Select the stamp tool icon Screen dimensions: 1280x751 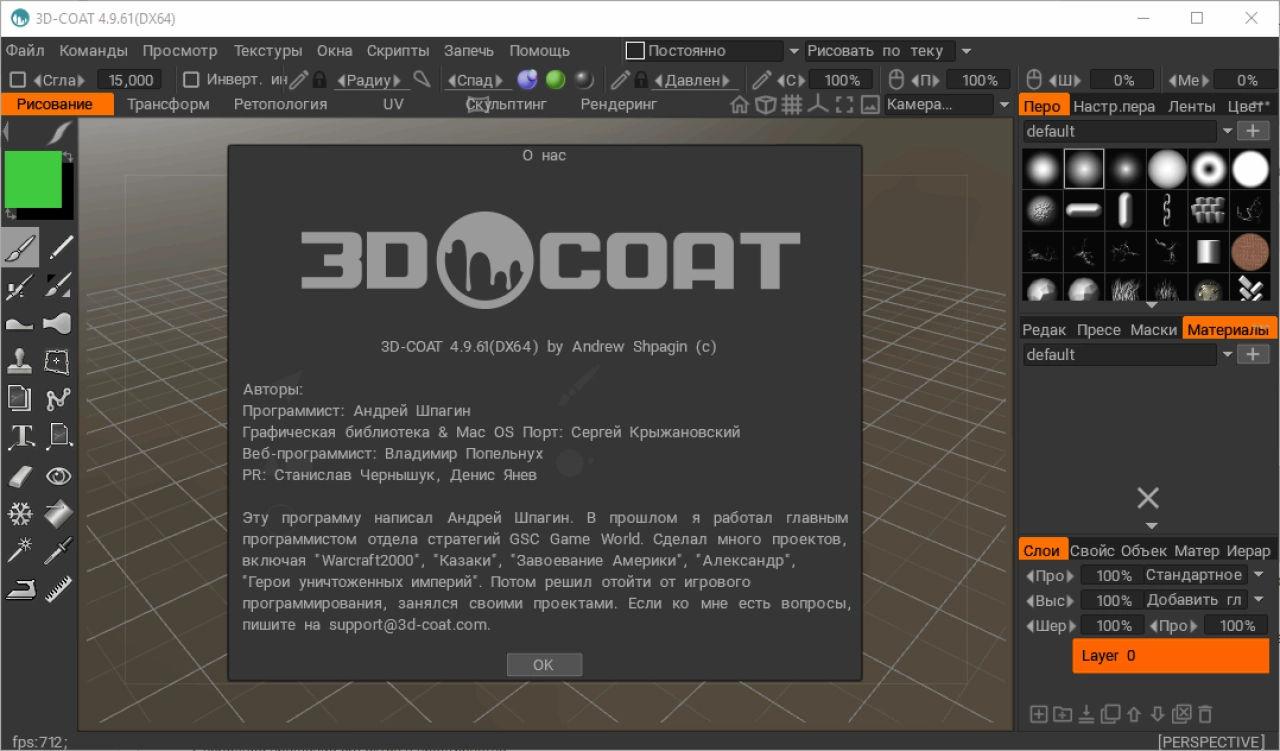tap(20, 361)
